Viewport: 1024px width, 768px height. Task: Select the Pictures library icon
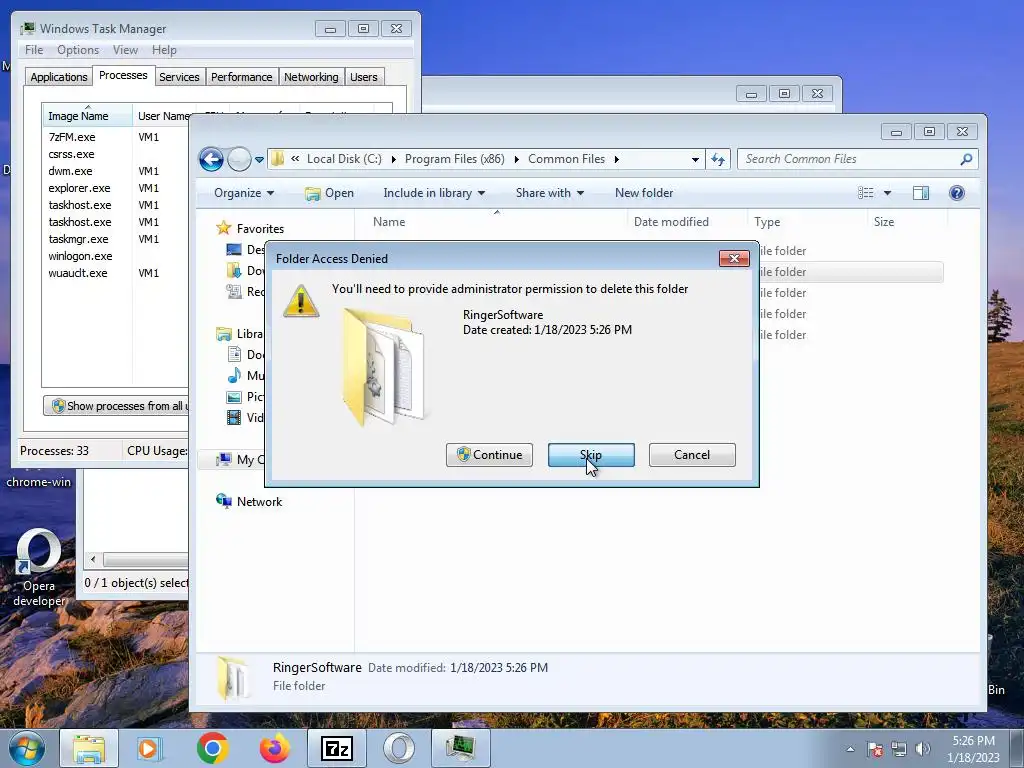click(x=234, y=396)
